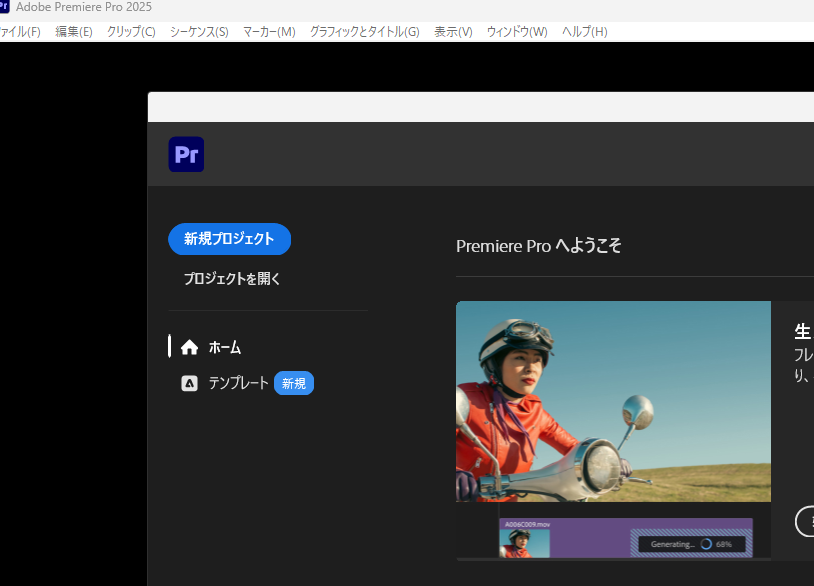Click the scooter rider hero image
Screen dimensions: 814x586
coord(613,401)
